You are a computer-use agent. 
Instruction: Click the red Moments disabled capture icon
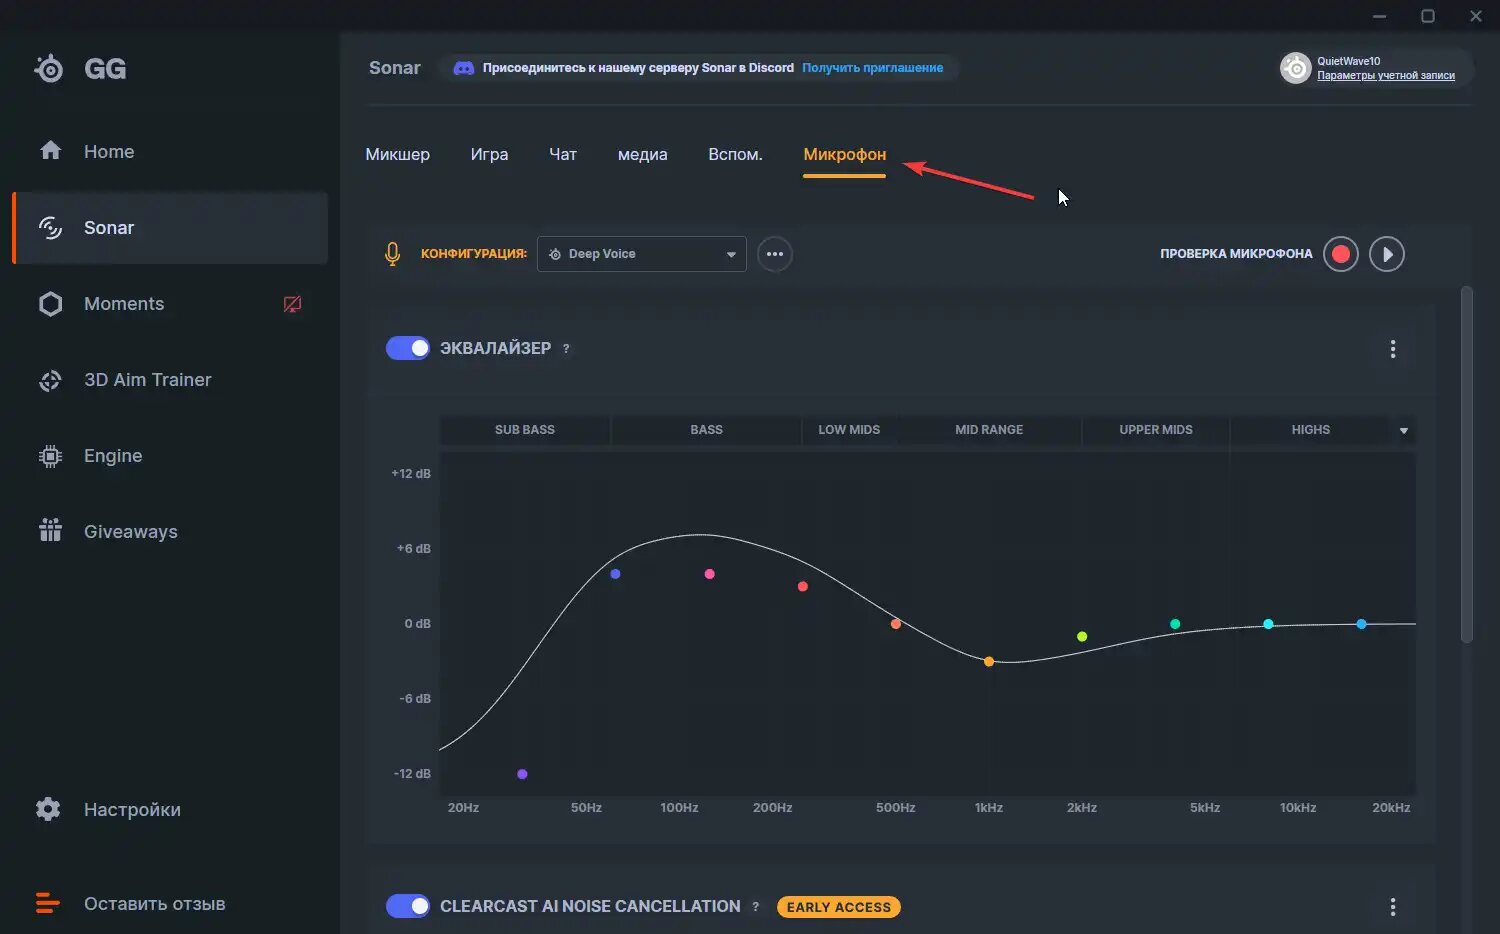[x=292, y=304]
